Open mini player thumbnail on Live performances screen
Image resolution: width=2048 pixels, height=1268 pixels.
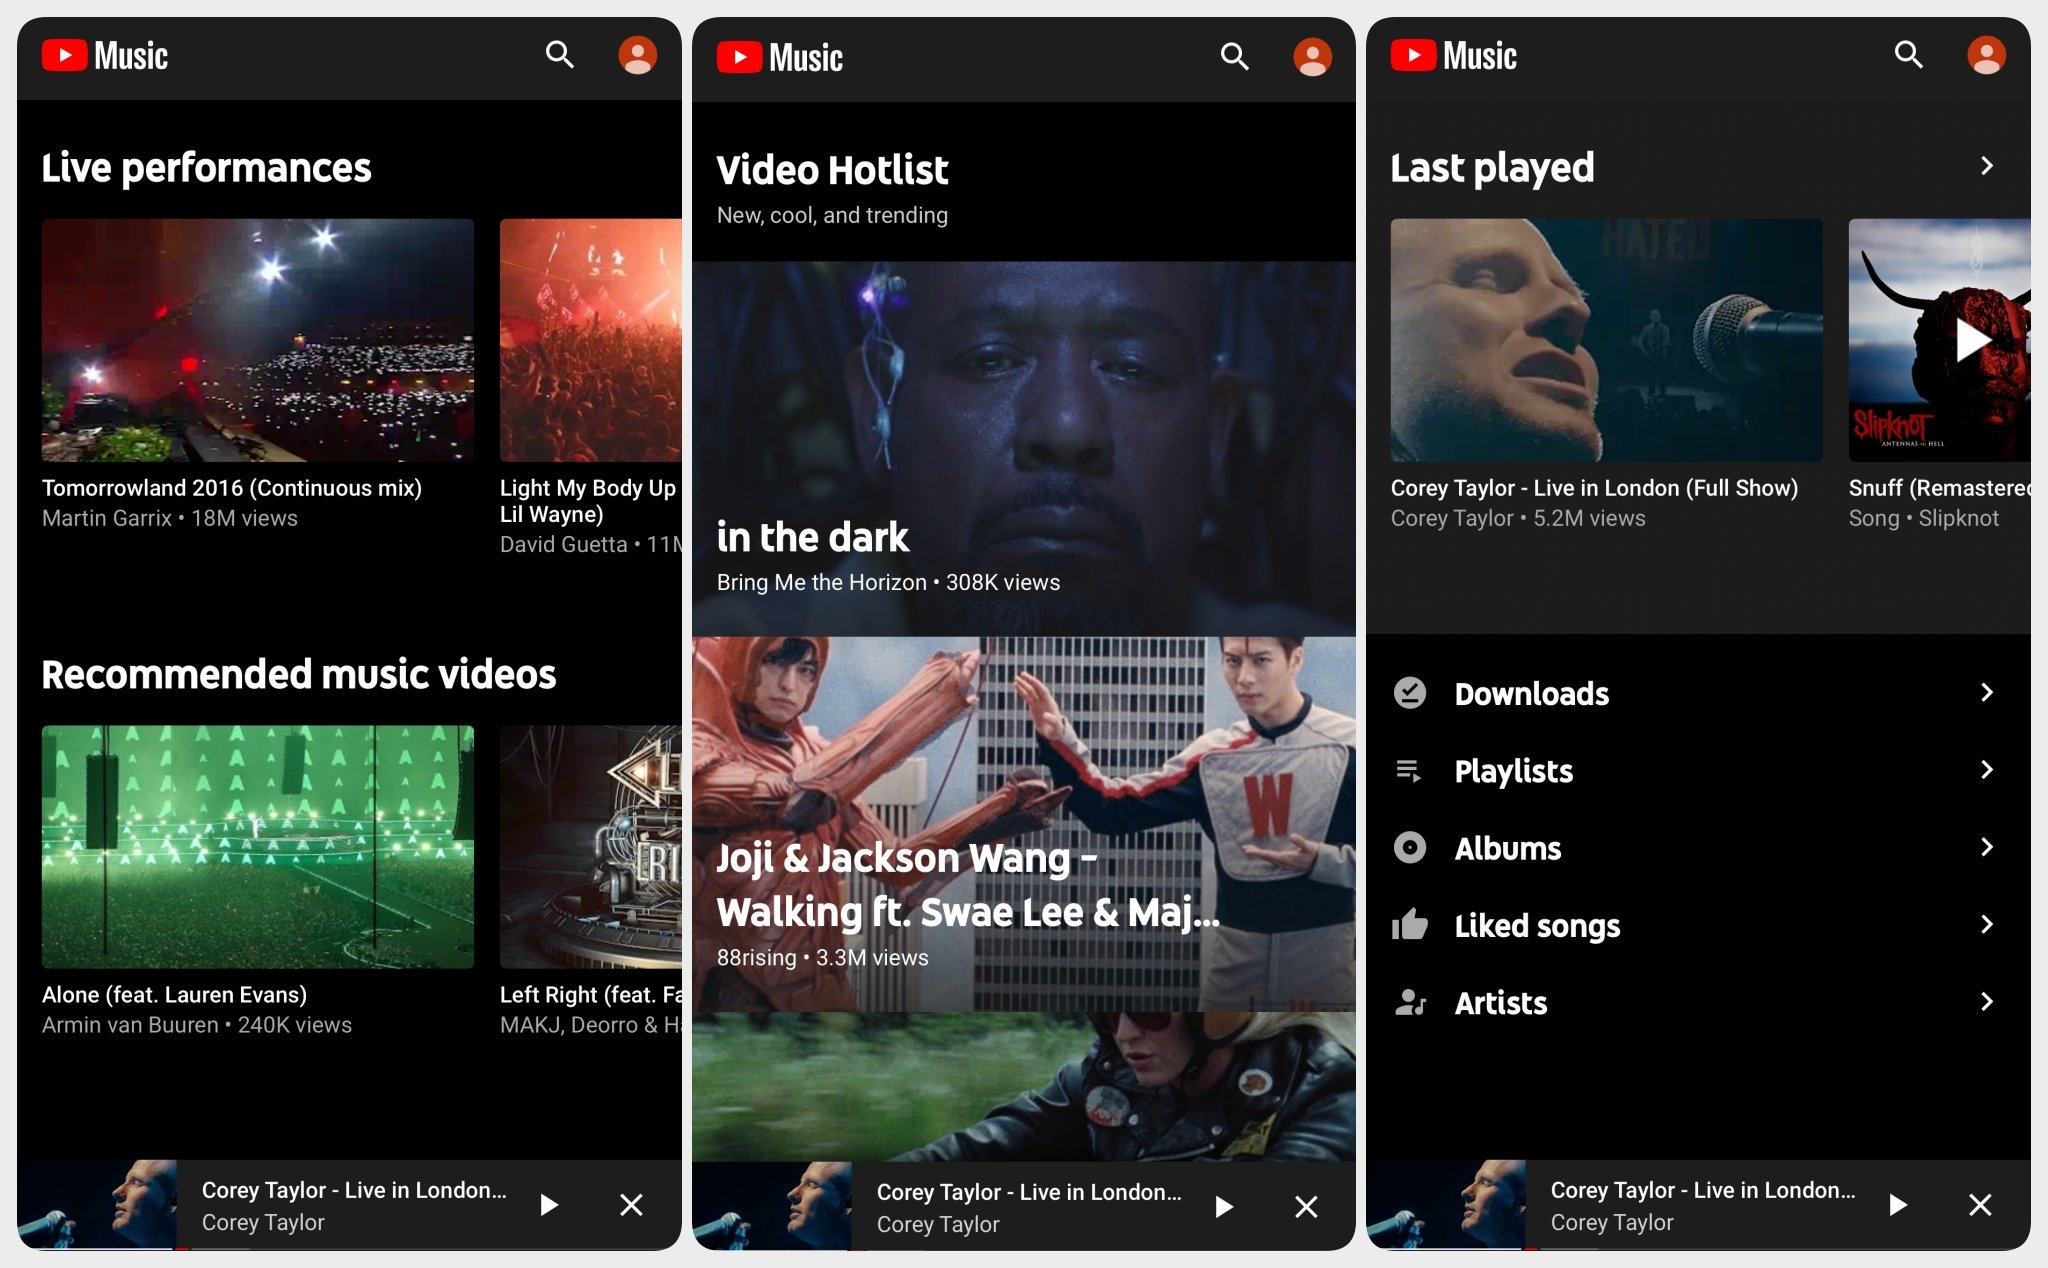(x=97, y=1204)
